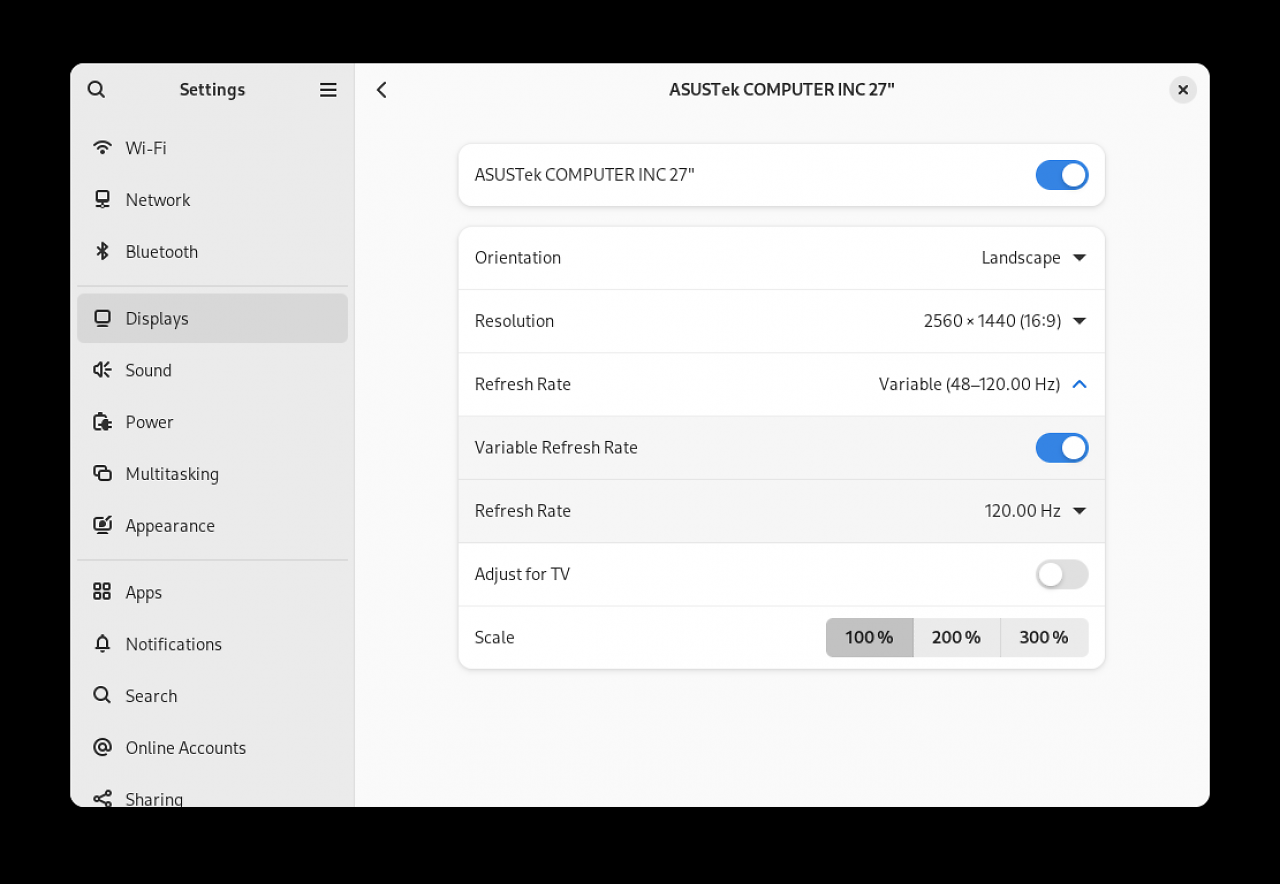1280x884 pixels.
Task: Click the Resolution row label
Action: tap(514, 321)
